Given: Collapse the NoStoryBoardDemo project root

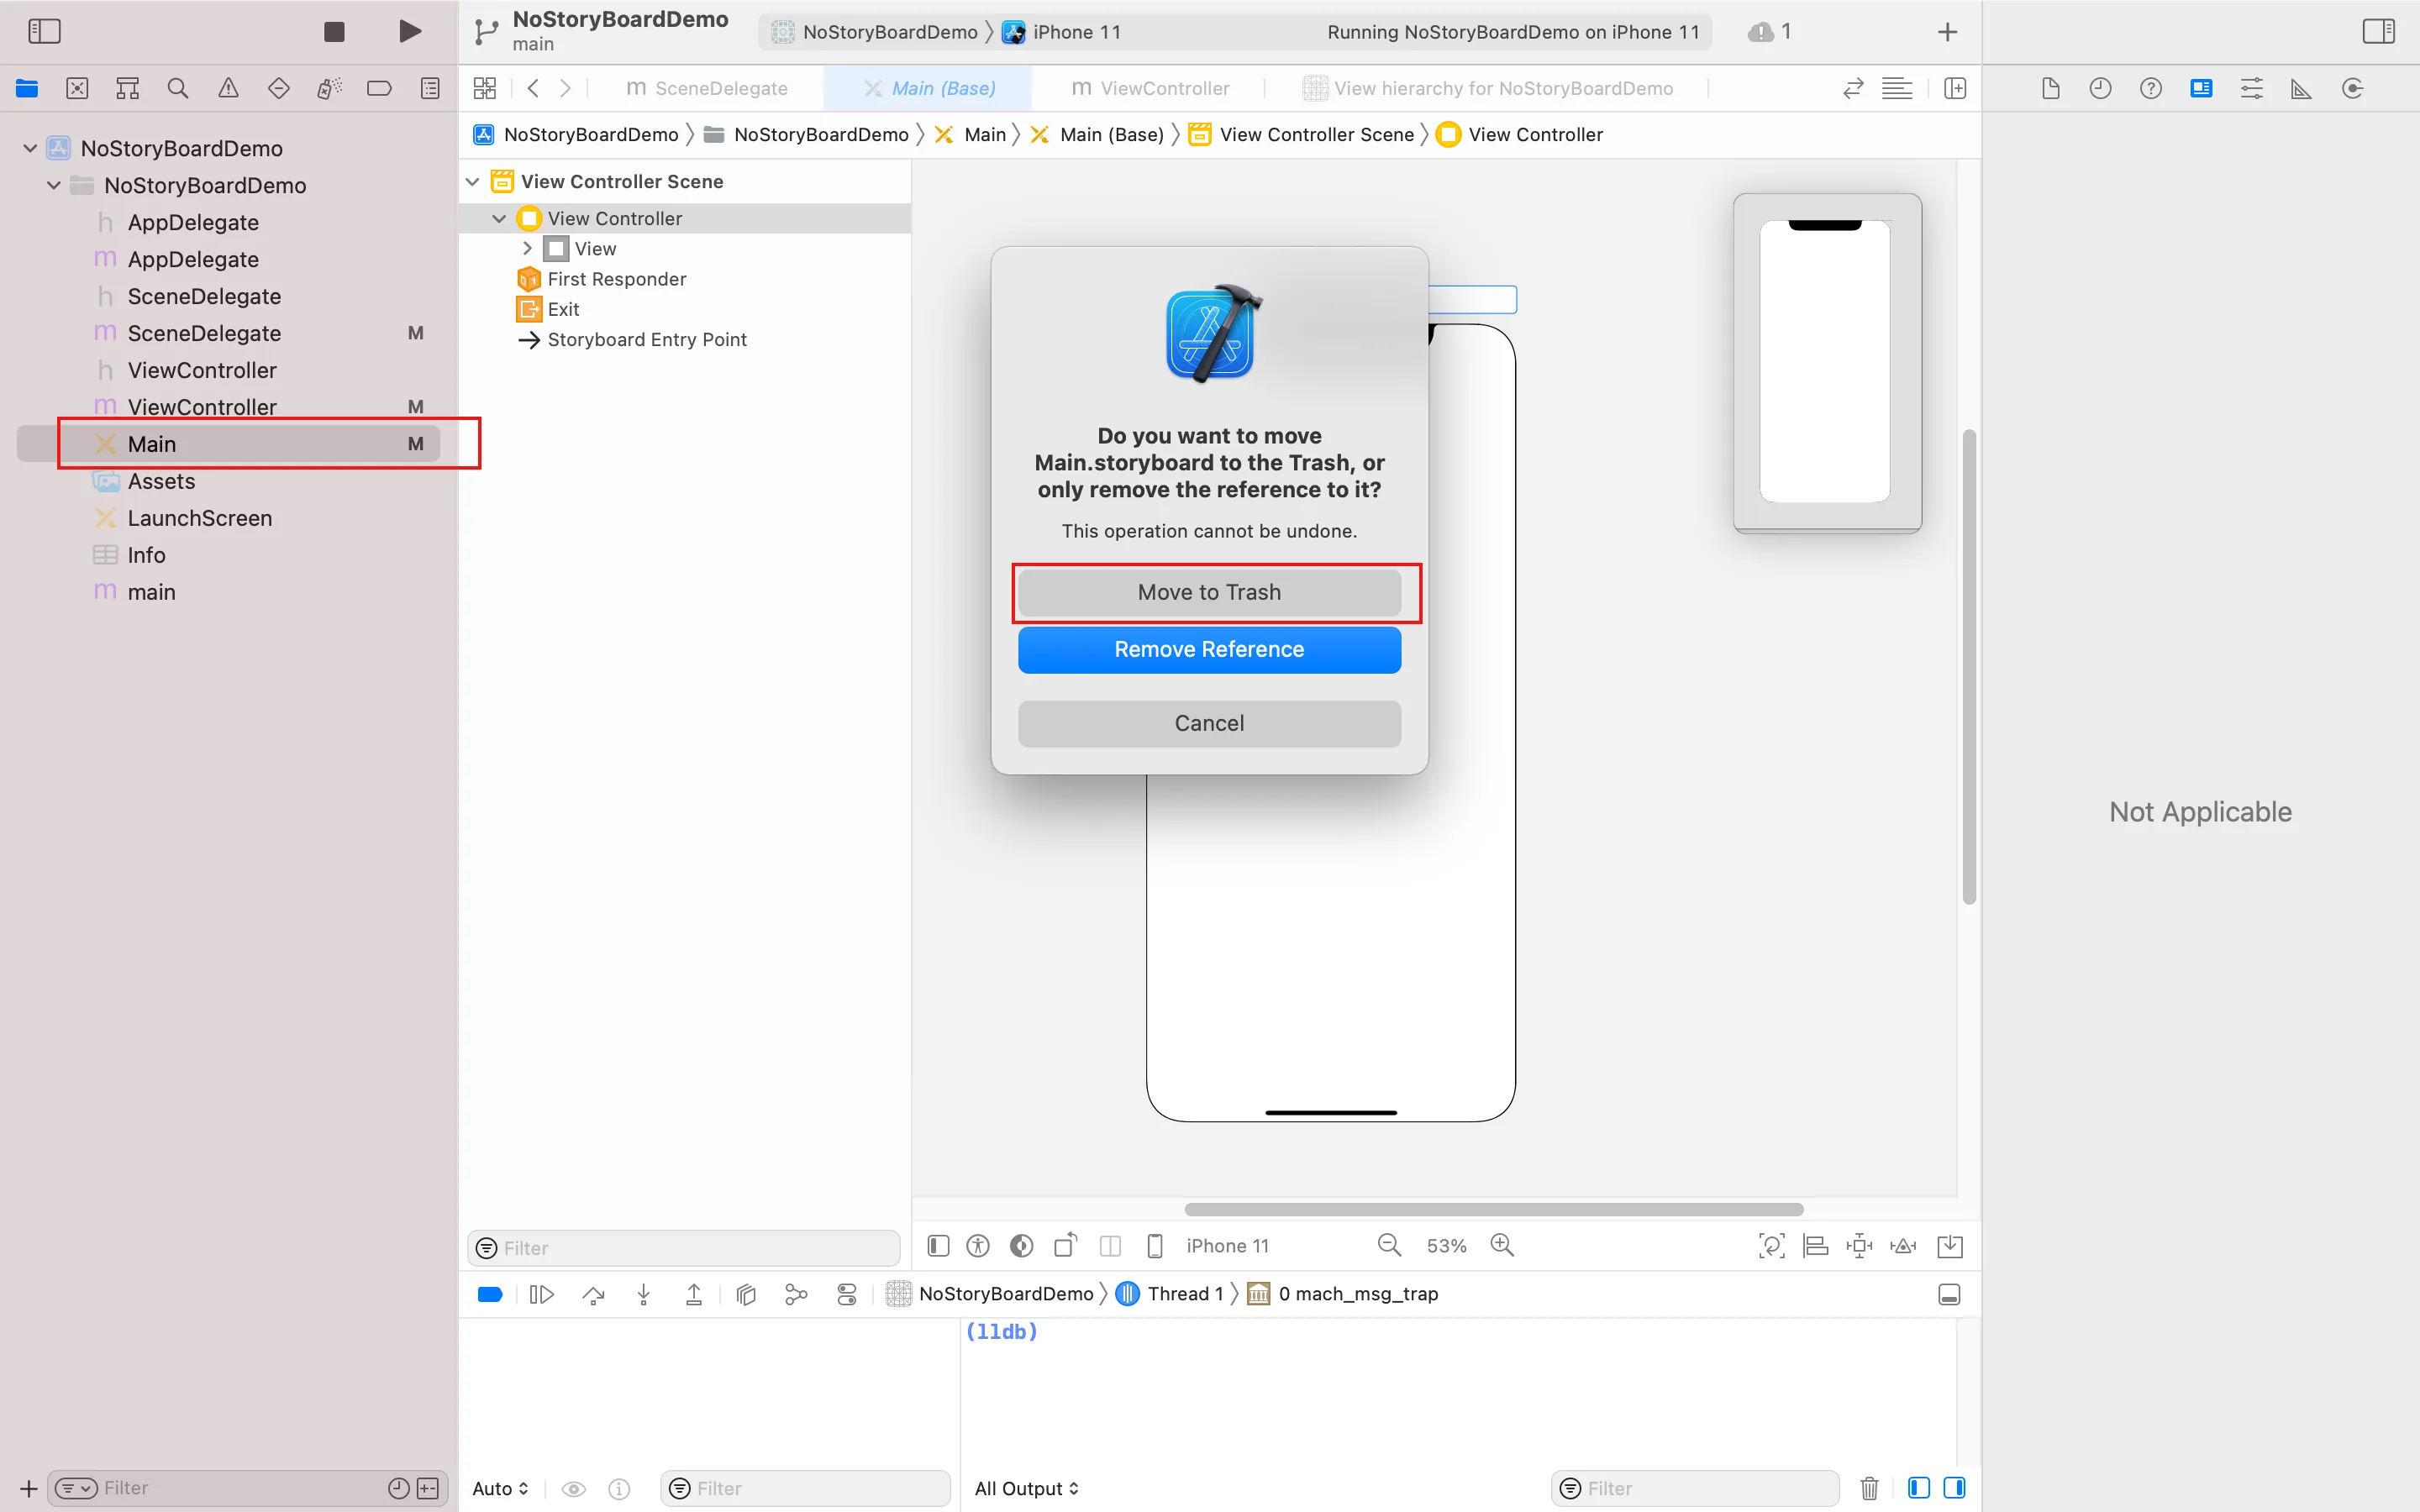Looking at the screenshot, I should click(x=30, y=148).
